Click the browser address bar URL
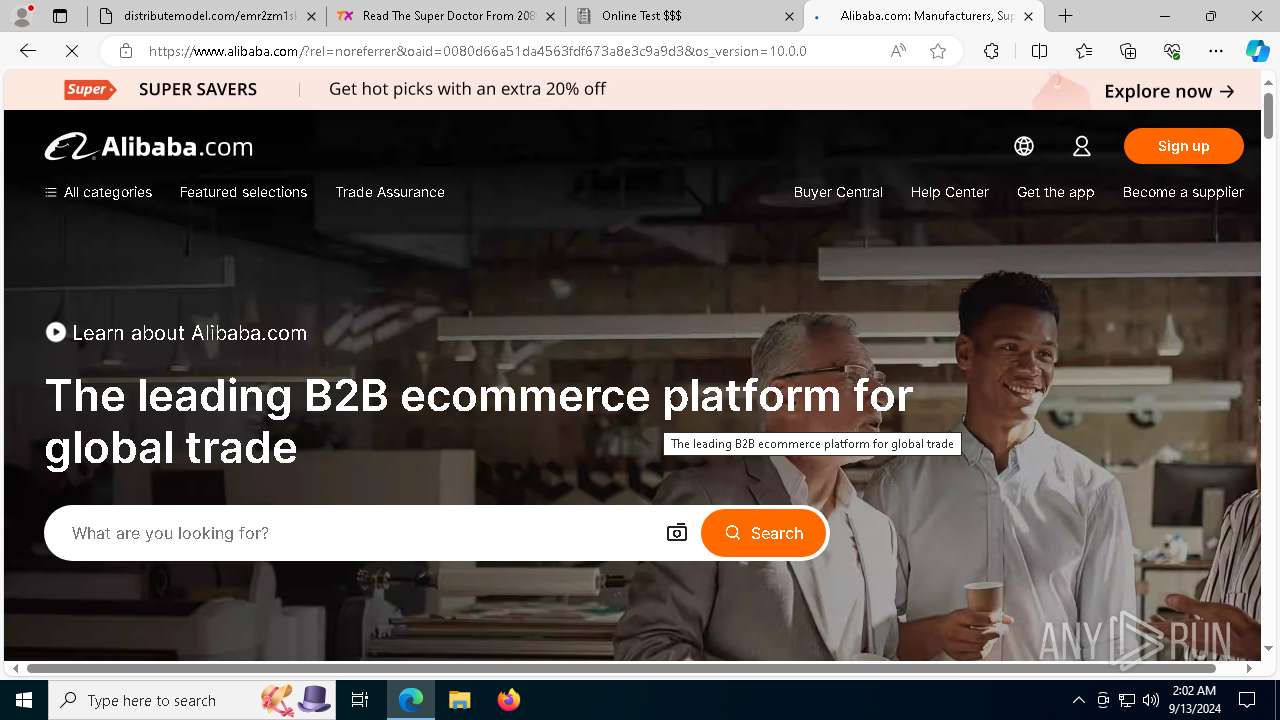Image resolution: width=1280 pixels, height=720 pixels. click(x=478, y=51)
